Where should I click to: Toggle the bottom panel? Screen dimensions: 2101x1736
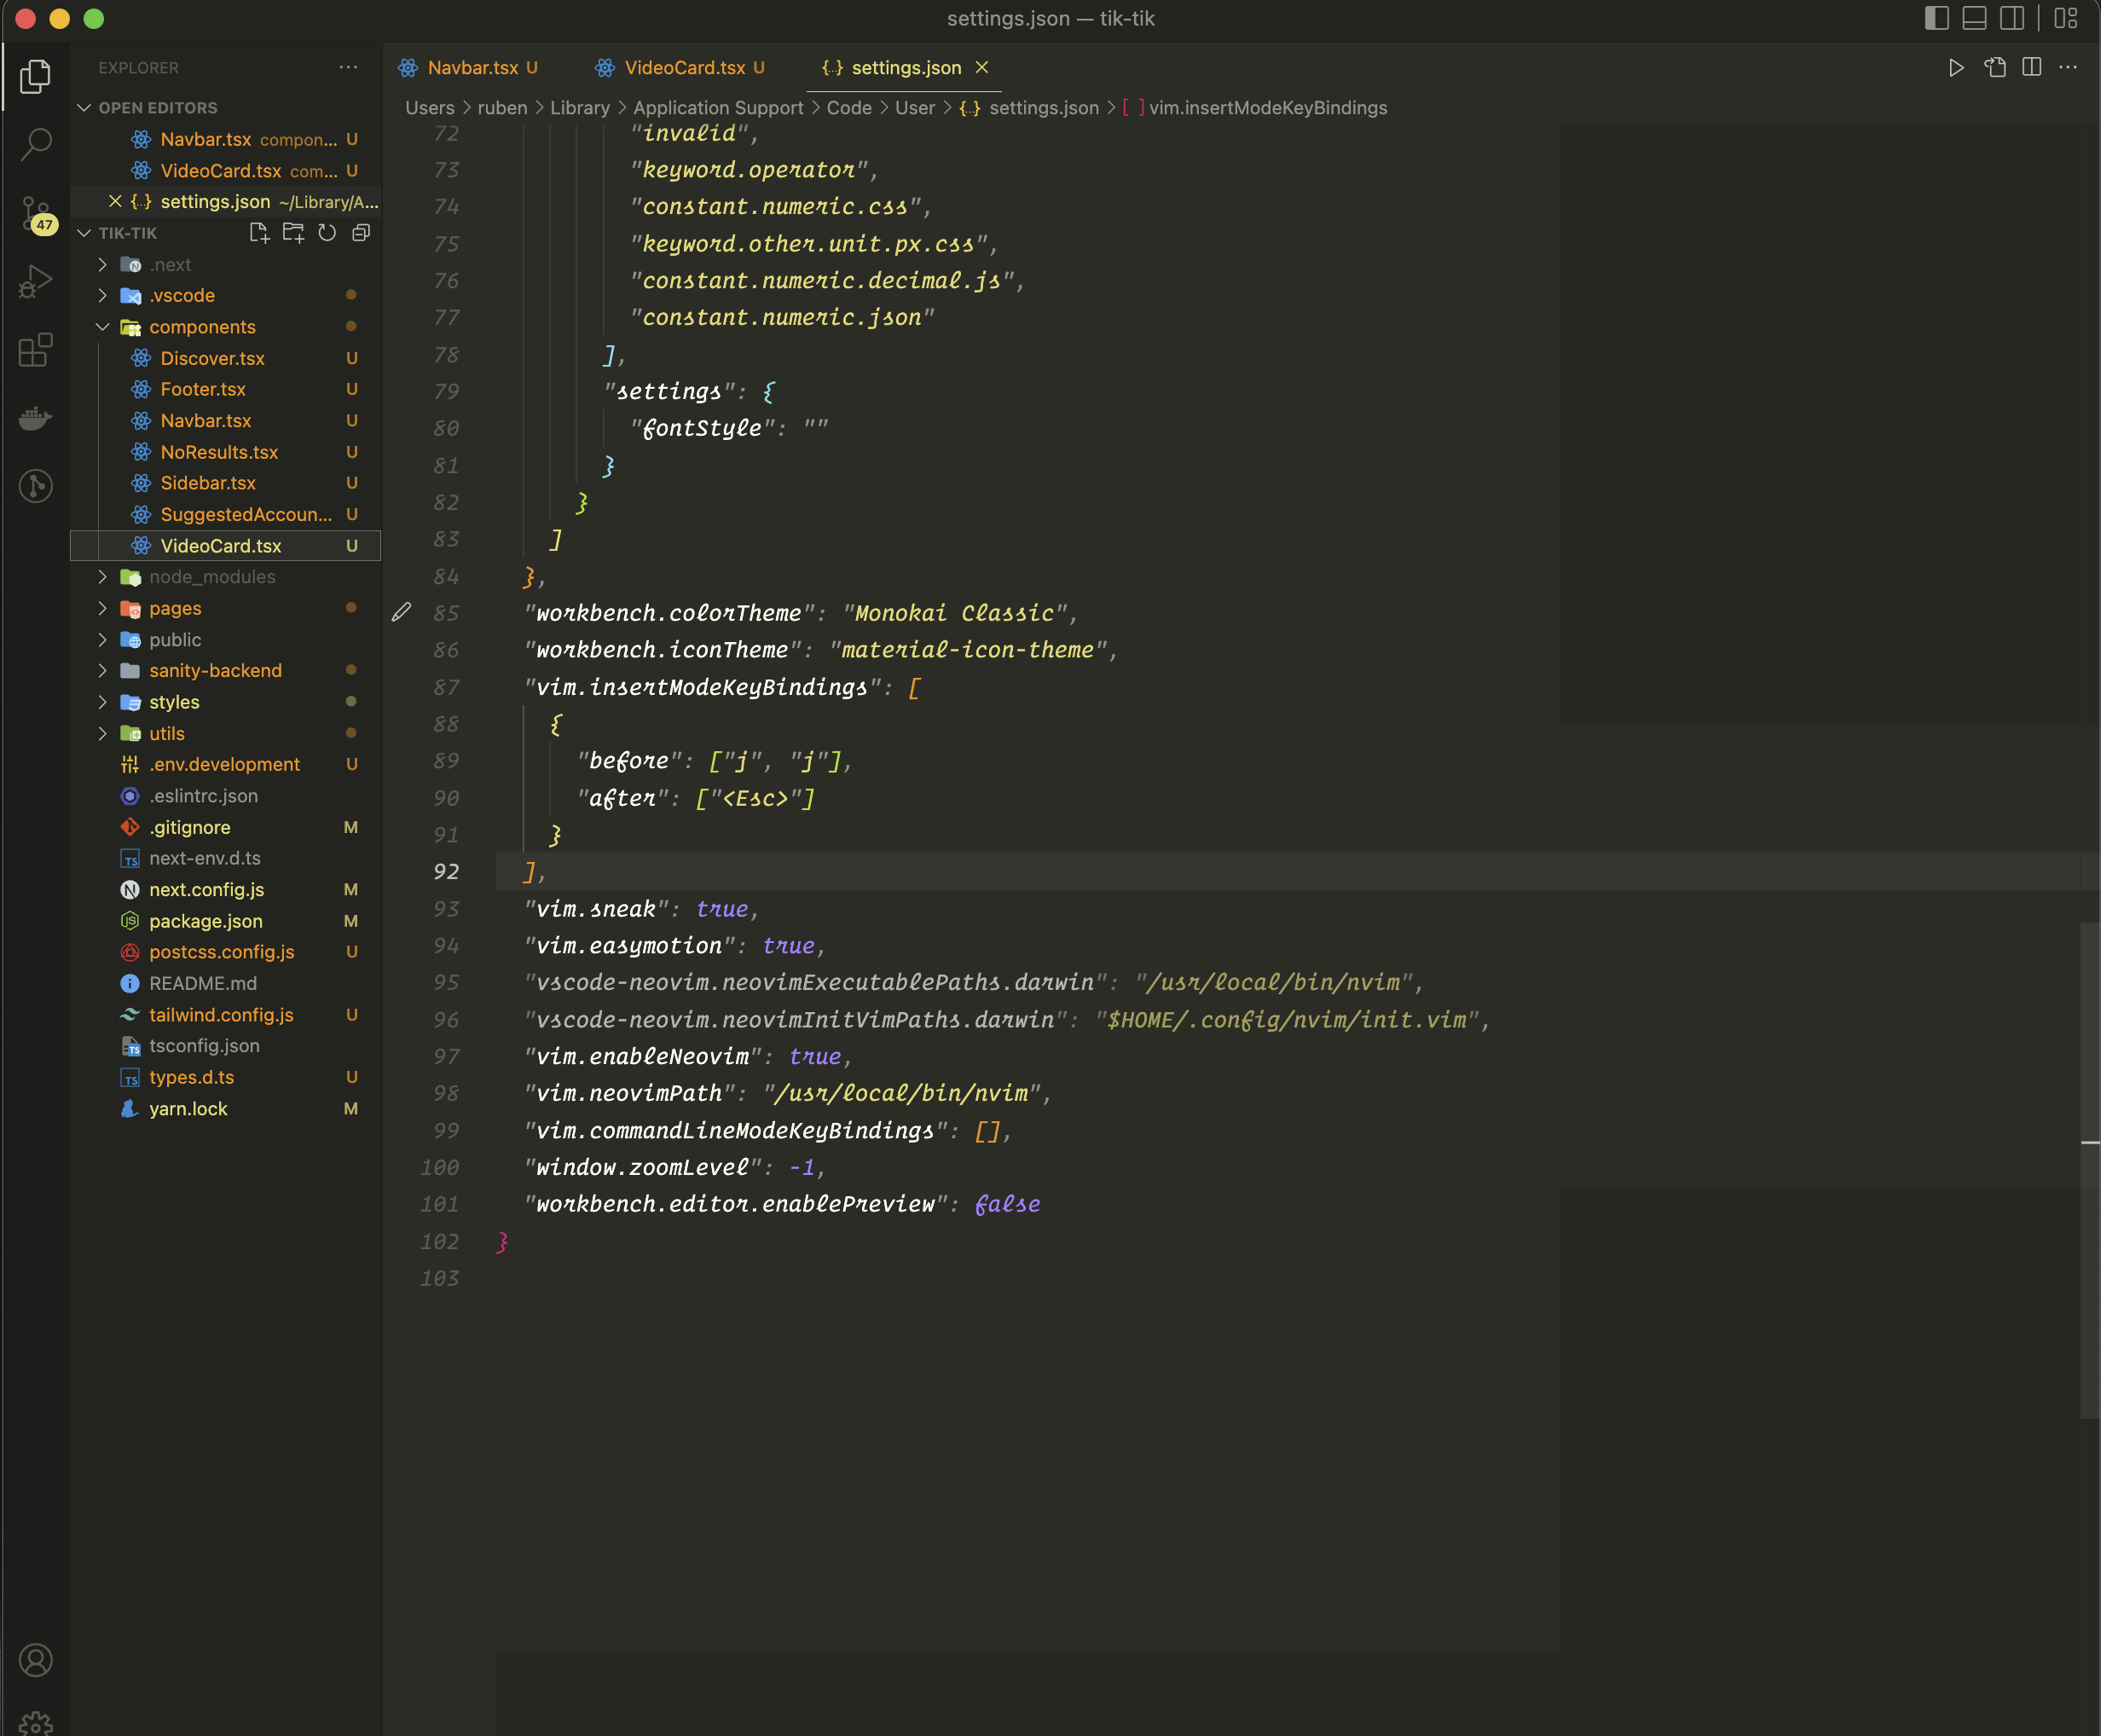point(1974,18)
